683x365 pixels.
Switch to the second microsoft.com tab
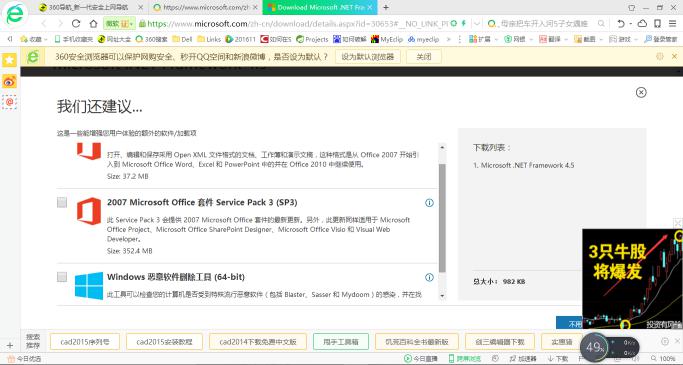(205, 7)
